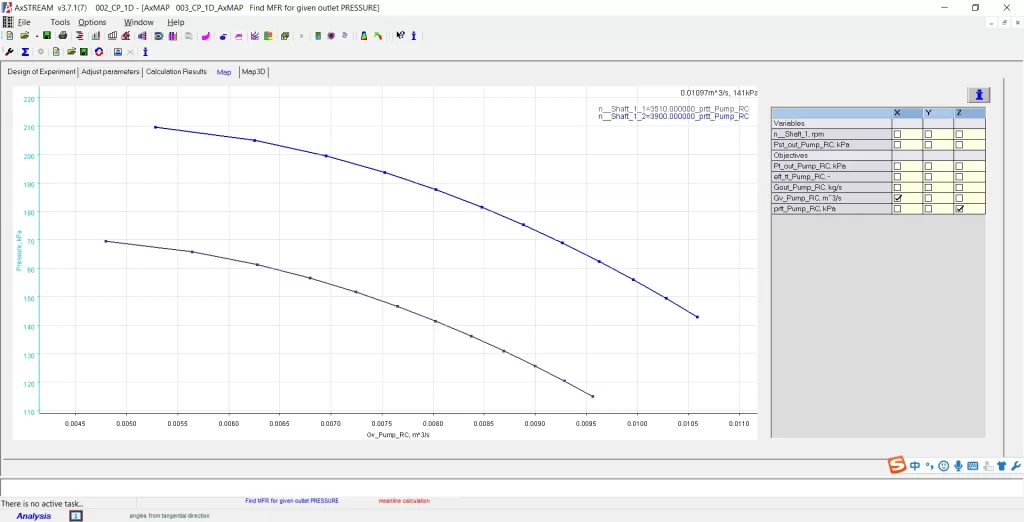Click the 'Find MFR for given outlet PRESSURE' status text
This screenshot has height=522, width=1024.
[x=292, y=501]
